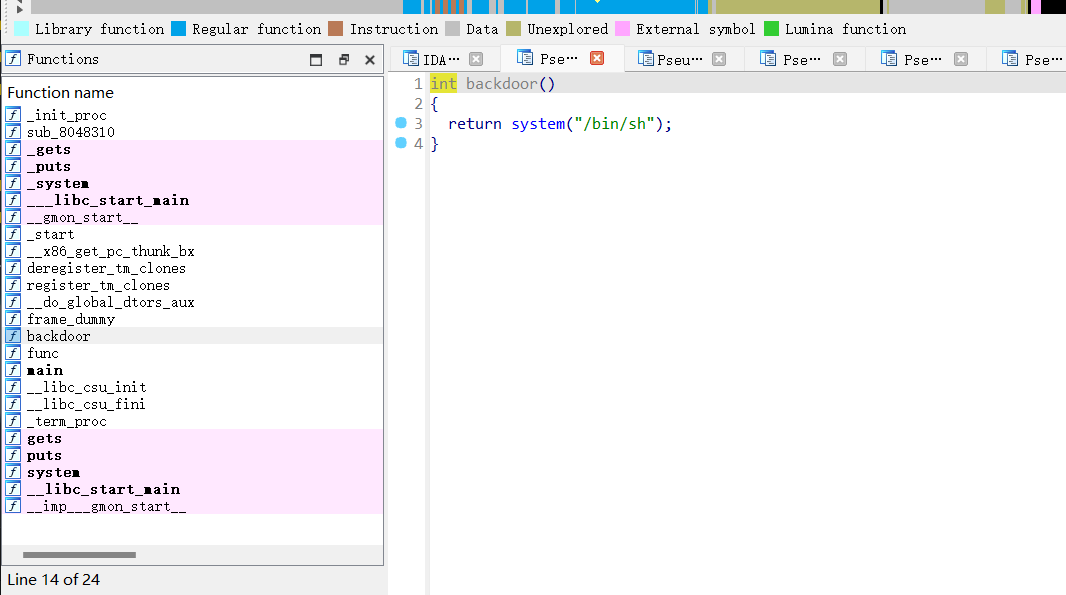Click the 'int' return type keyword
This screenshot has height=595, width=1066.
(443, 84)
